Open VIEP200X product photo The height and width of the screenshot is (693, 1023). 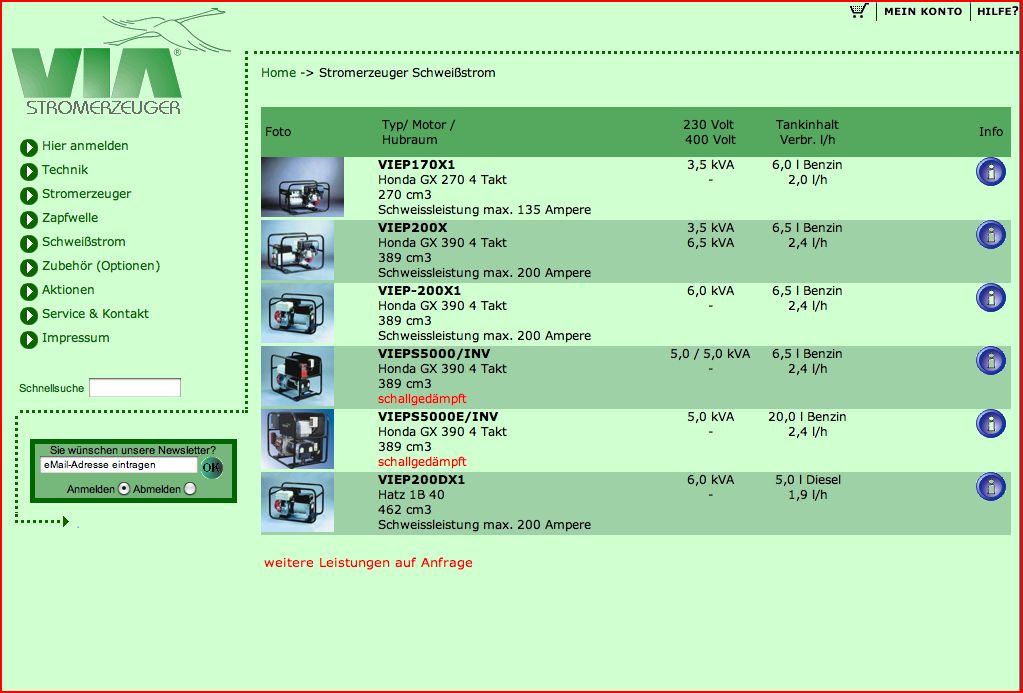(298, 251)
